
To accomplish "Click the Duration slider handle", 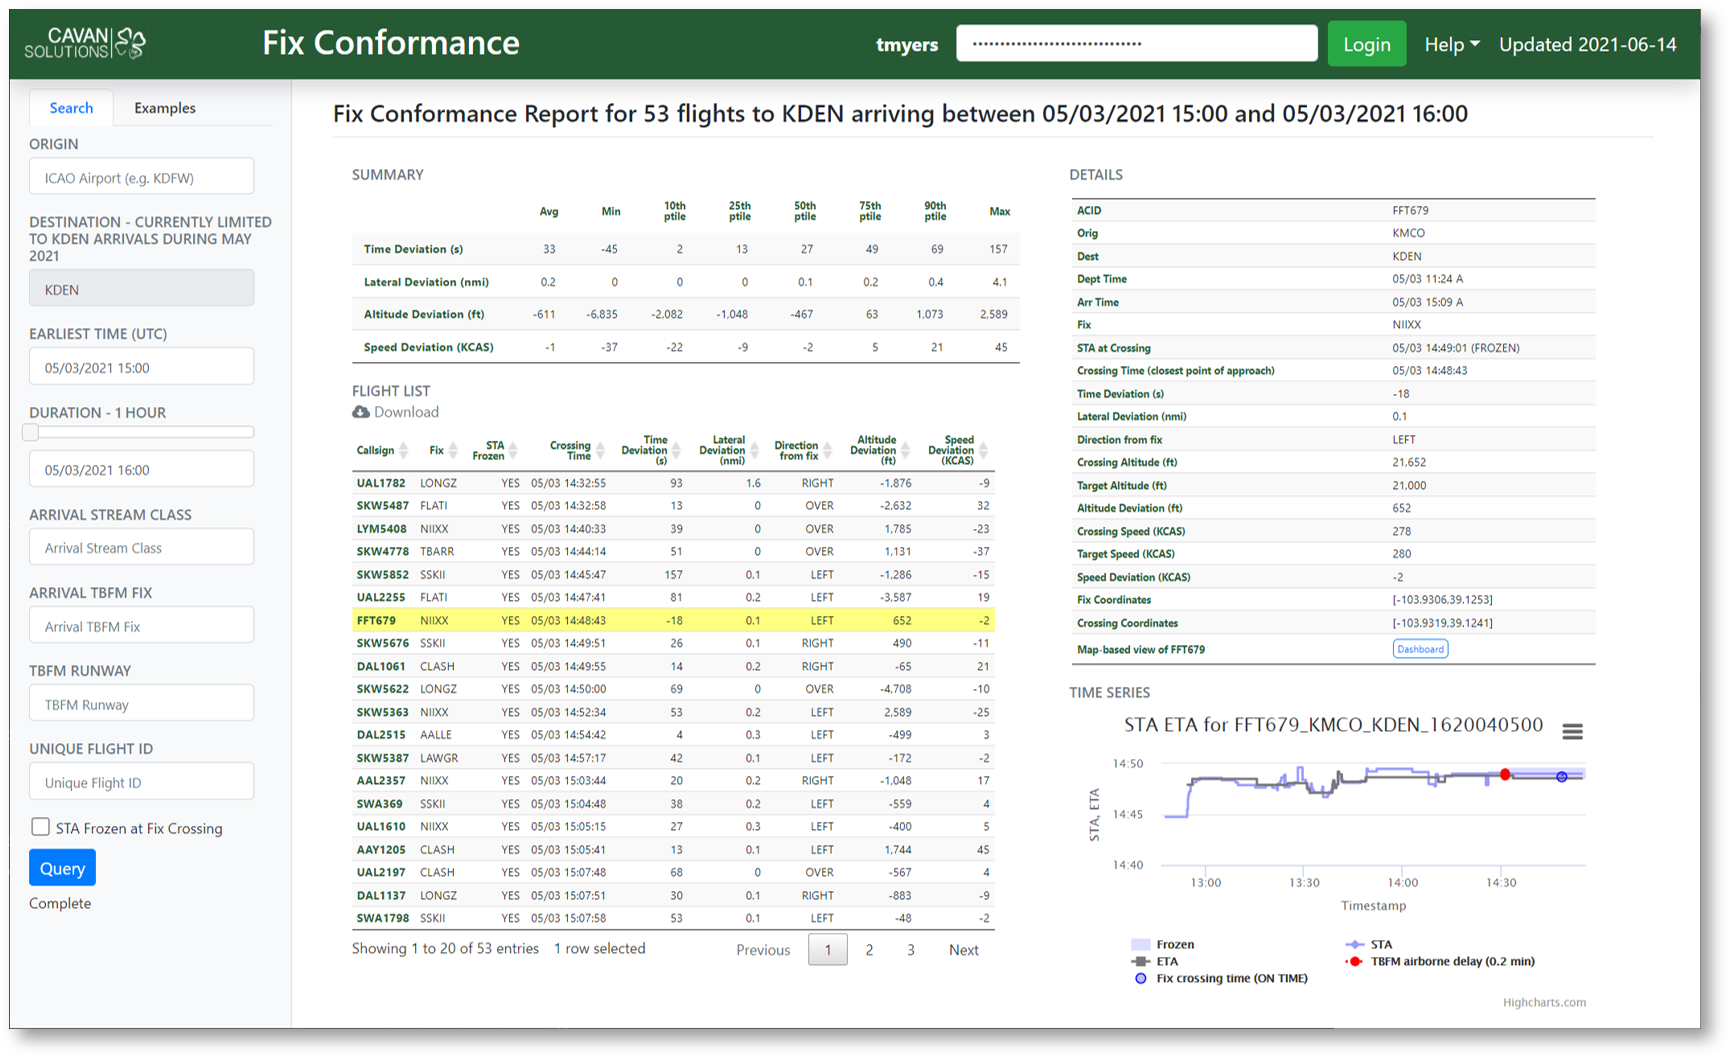I will [x=31, y=432].
